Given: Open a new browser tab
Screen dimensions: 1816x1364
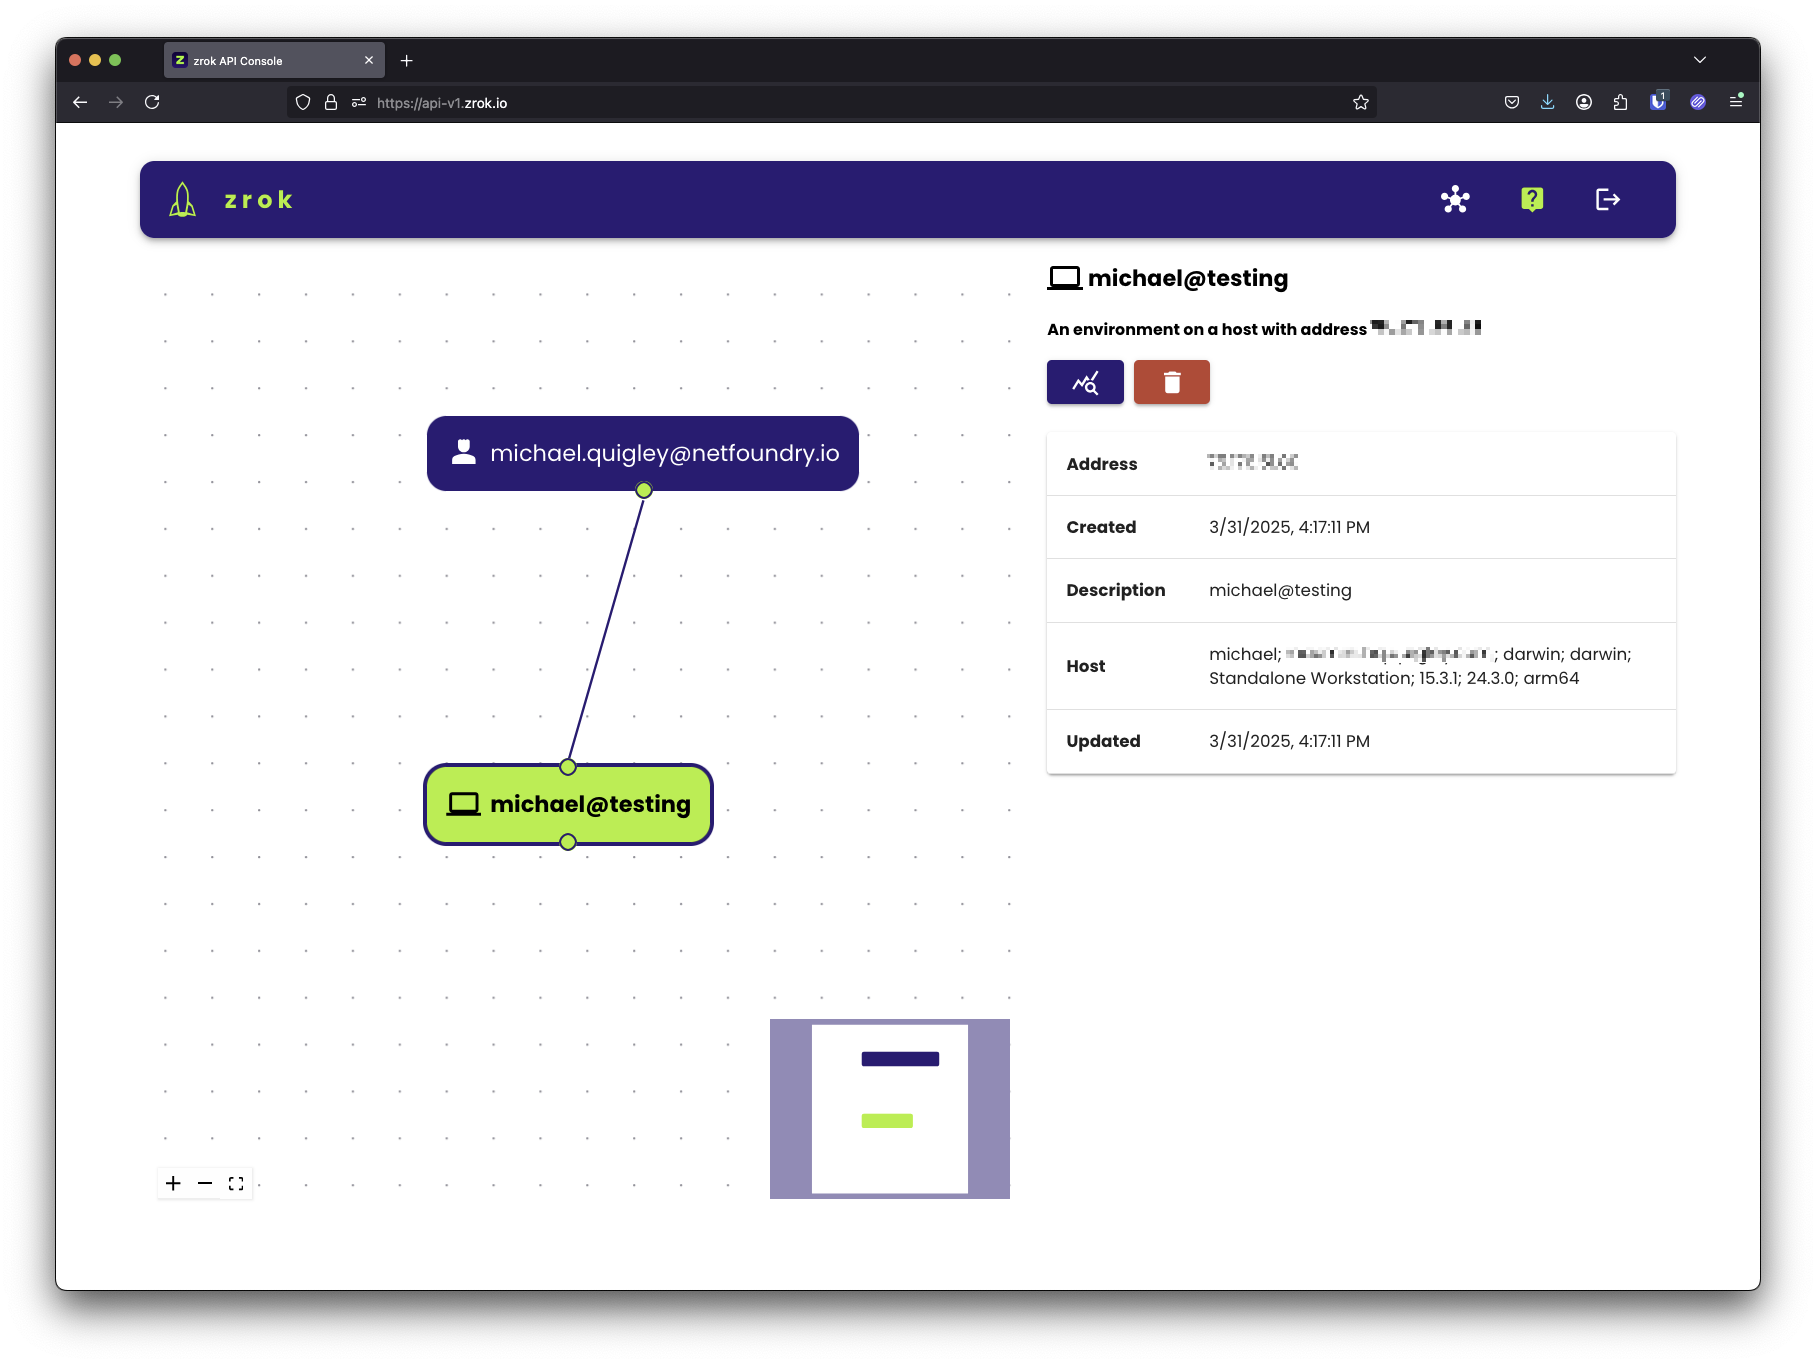Looking at the screenshot, I should click(407, 61).
